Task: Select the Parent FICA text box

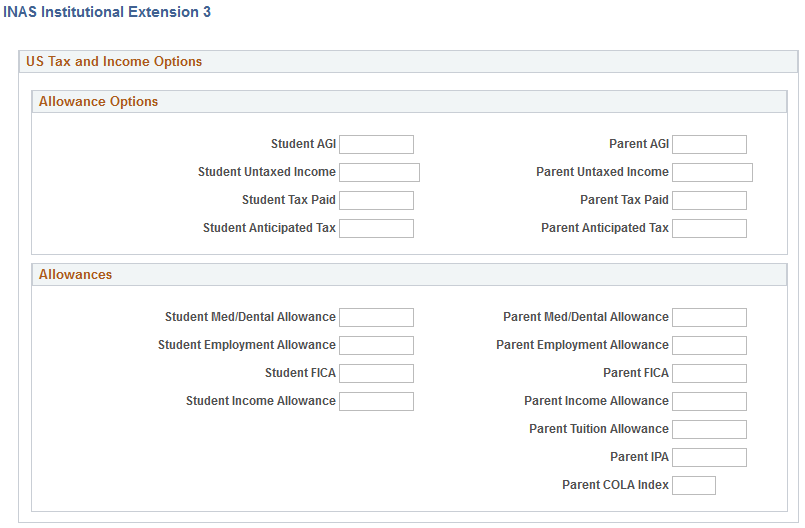Action: pyautogui.click(x=709, y=374)
